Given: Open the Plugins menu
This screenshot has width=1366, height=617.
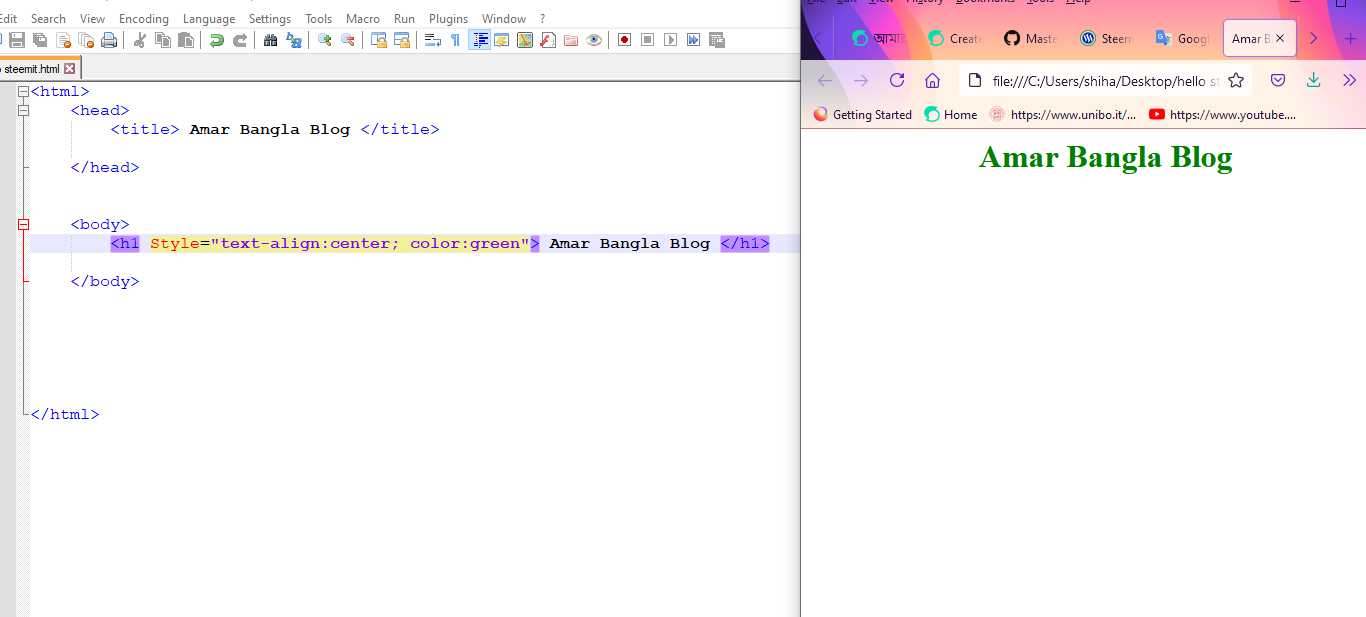Looking at the screenshot, I should 448,19.
